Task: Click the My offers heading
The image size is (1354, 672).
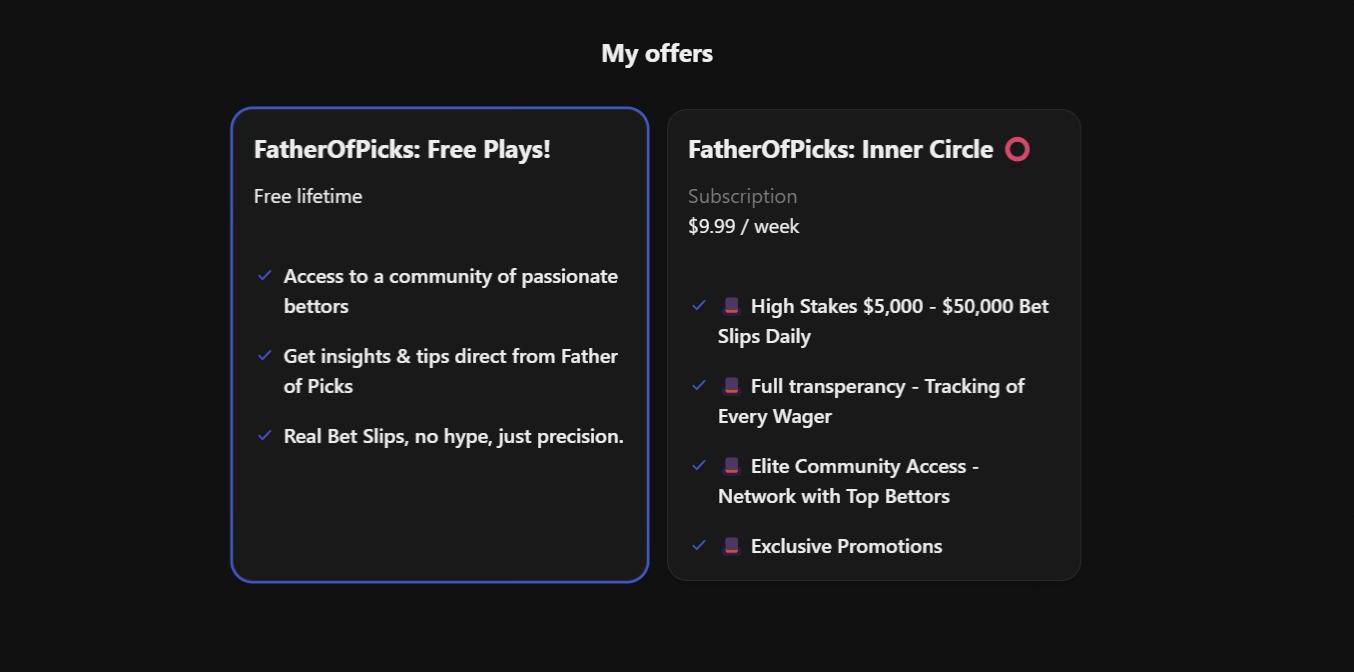Action: click(657, 52)
